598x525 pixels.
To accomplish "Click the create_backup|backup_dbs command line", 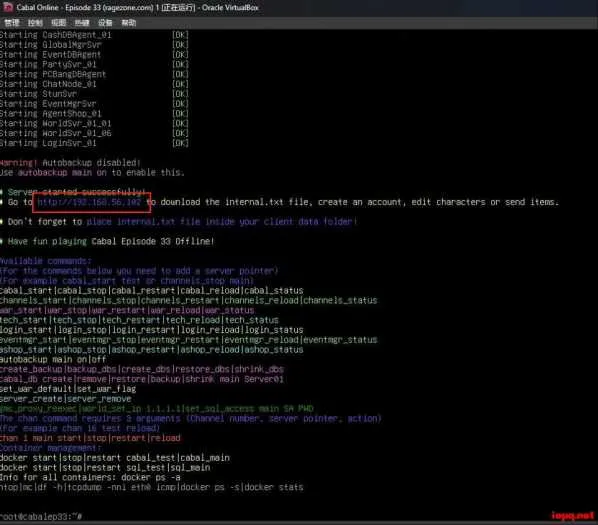I will [x=142, y=369].
